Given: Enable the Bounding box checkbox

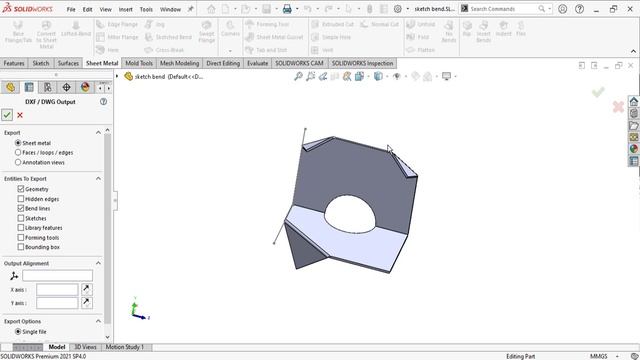Looking at the screenshot, I should [x=21, y=247].
